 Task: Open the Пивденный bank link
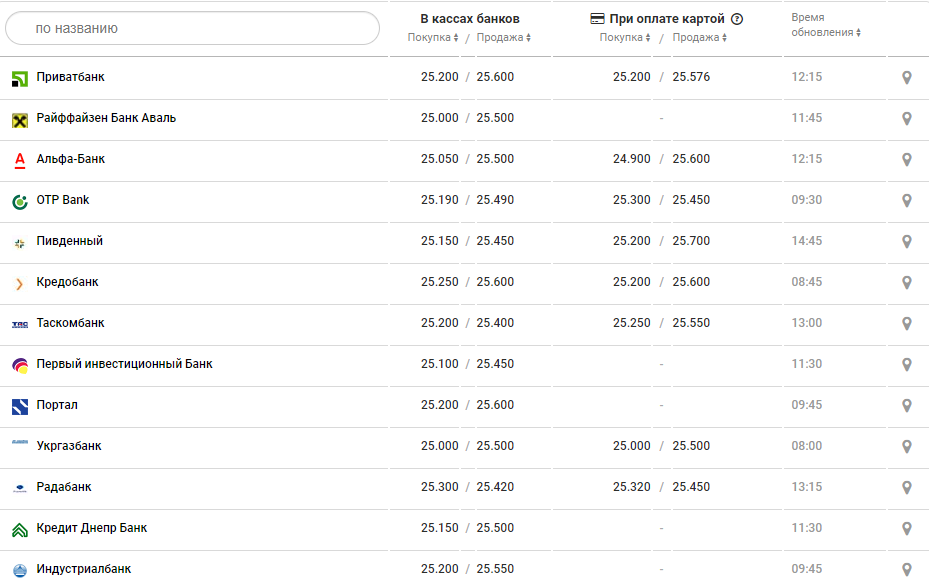tap(70, 241)
